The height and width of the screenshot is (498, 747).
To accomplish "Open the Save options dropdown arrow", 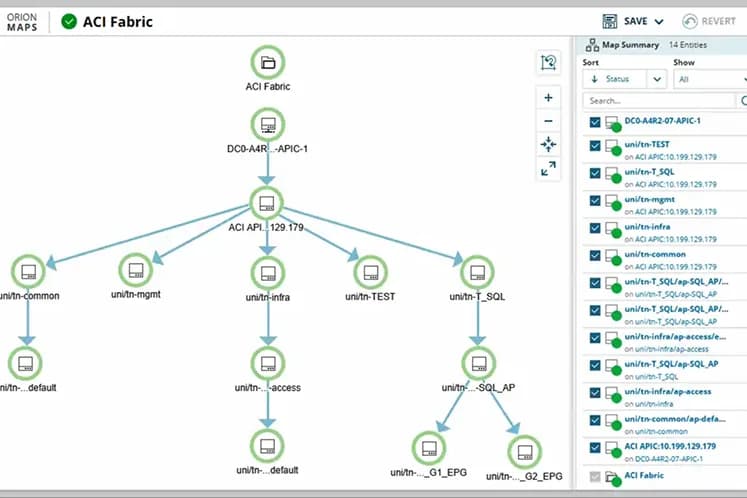I will click(659, 21).
